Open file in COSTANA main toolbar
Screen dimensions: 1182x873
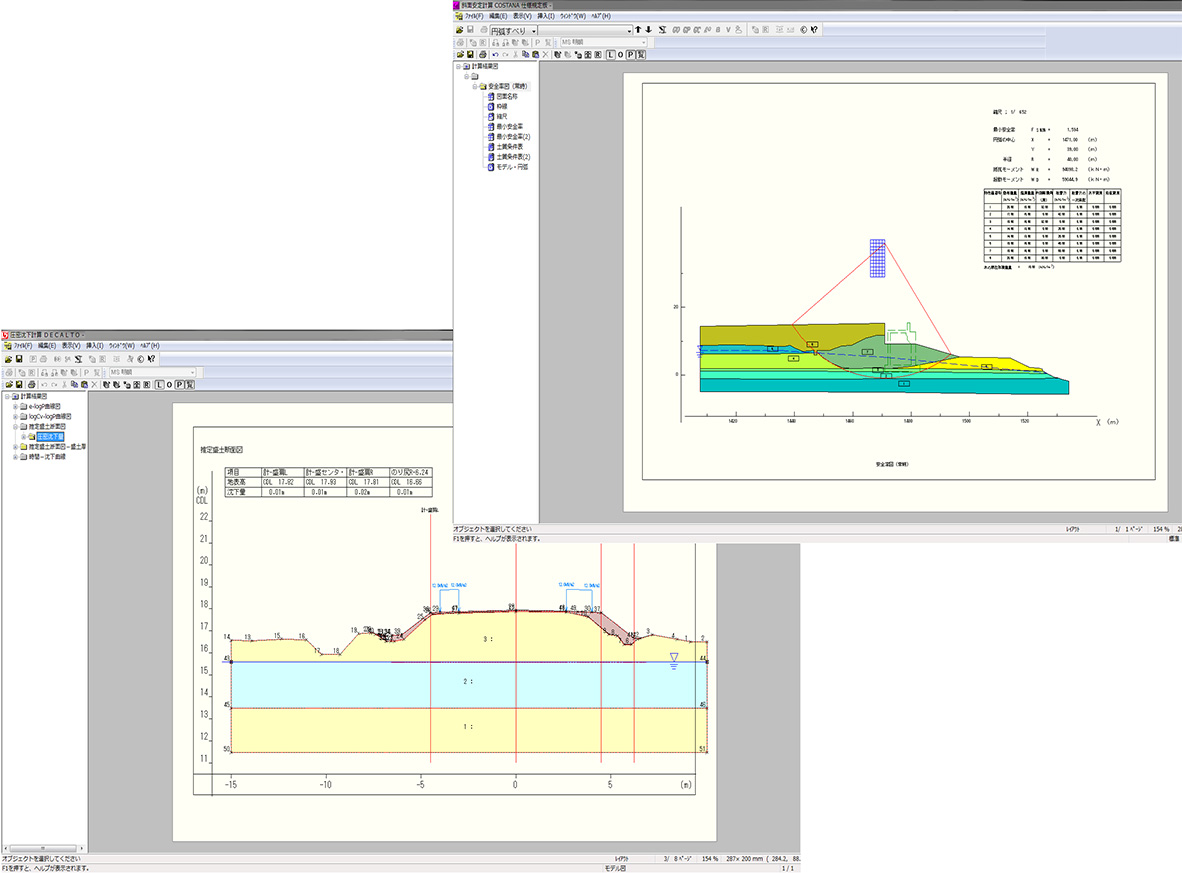click(x=460, y=30)
